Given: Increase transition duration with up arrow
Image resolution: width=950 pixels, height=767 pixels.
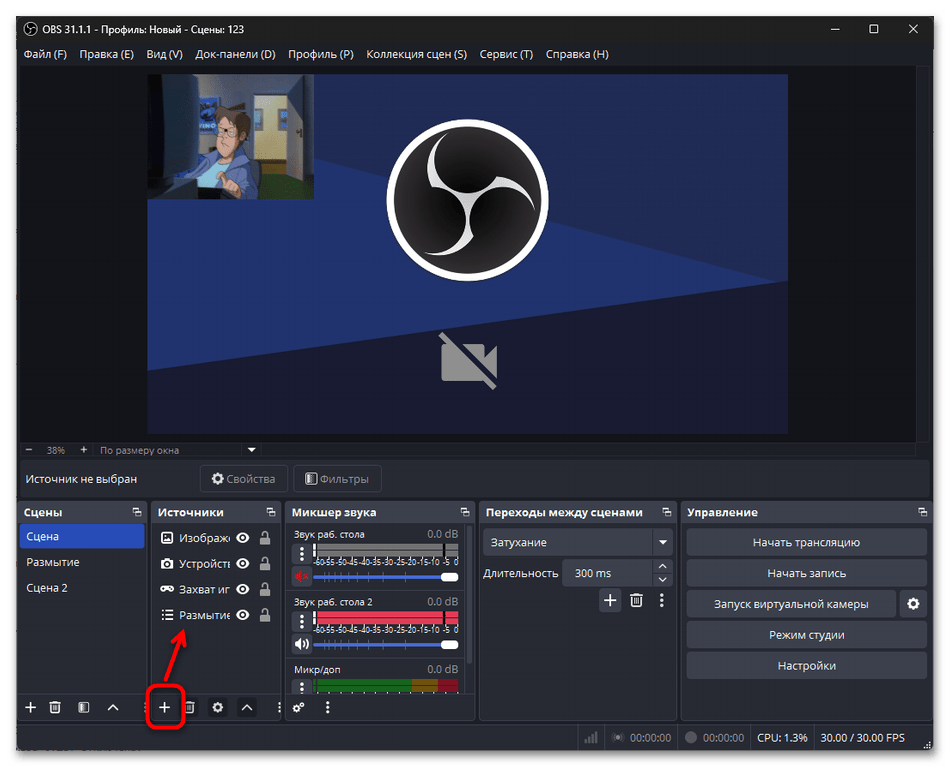Looking at the screenshot, I should point(662,567).
